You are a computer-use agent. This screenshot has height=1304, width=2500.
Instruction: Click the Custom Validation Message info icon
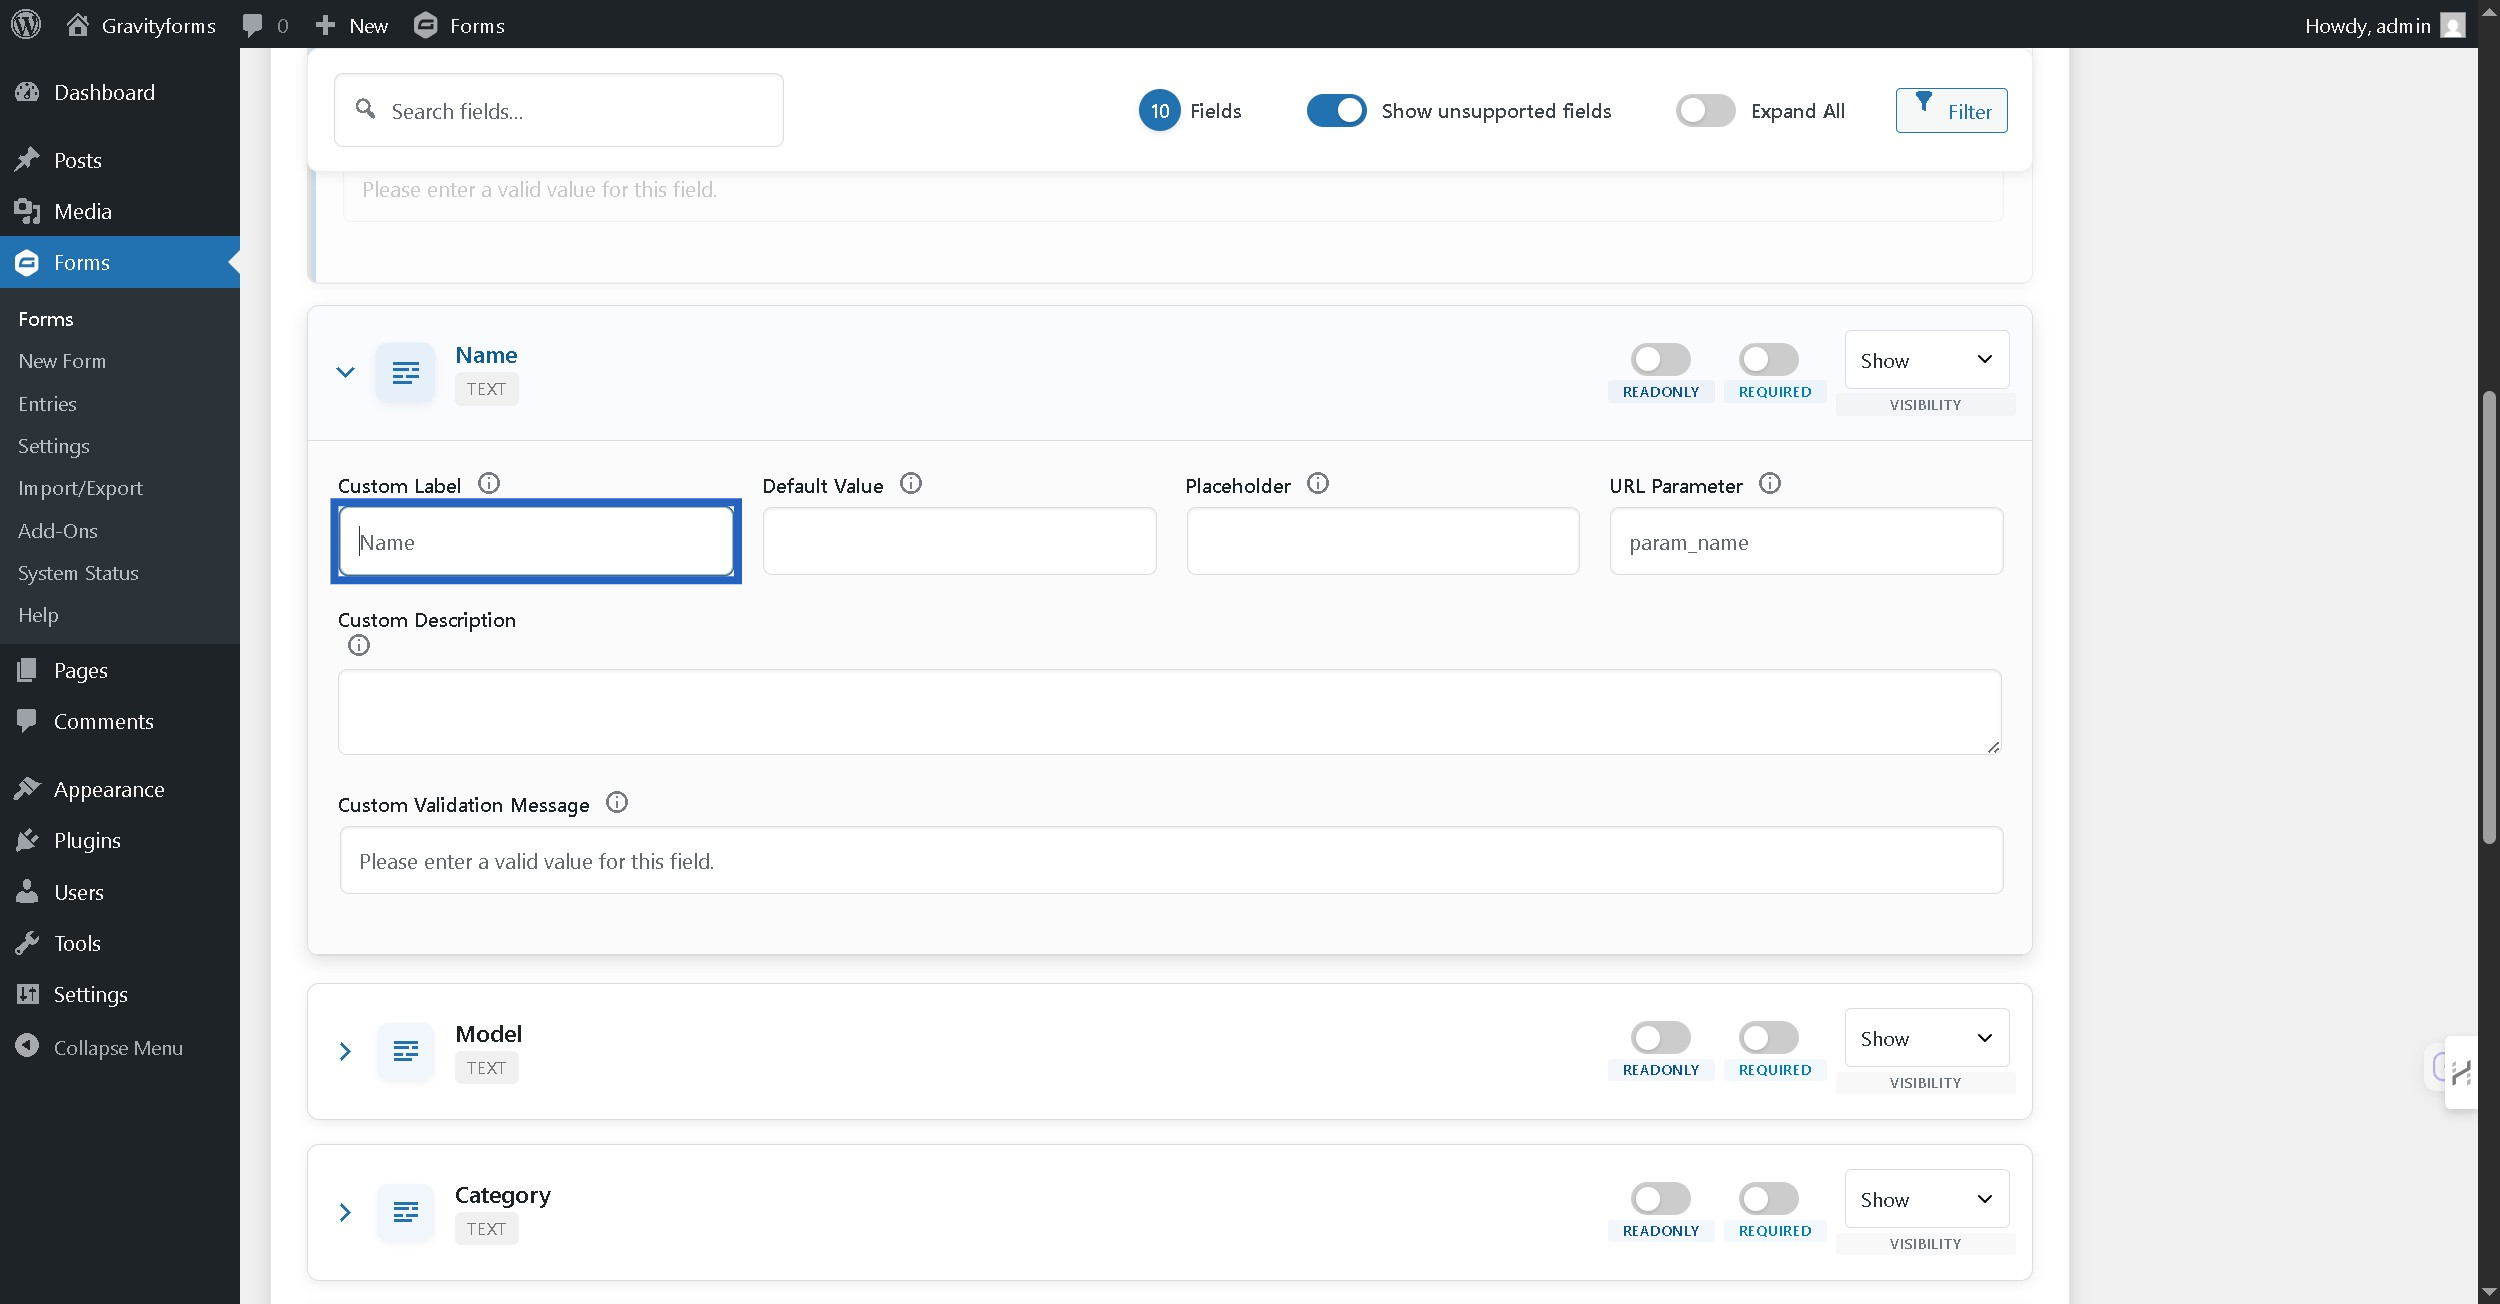coord(617,803)
